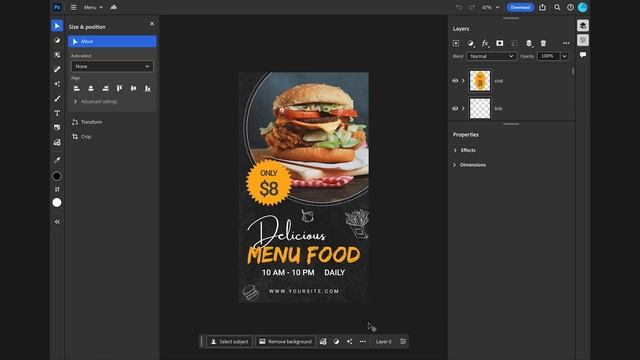Align right edges
The image size is (640, 360).
pos(105,88)
